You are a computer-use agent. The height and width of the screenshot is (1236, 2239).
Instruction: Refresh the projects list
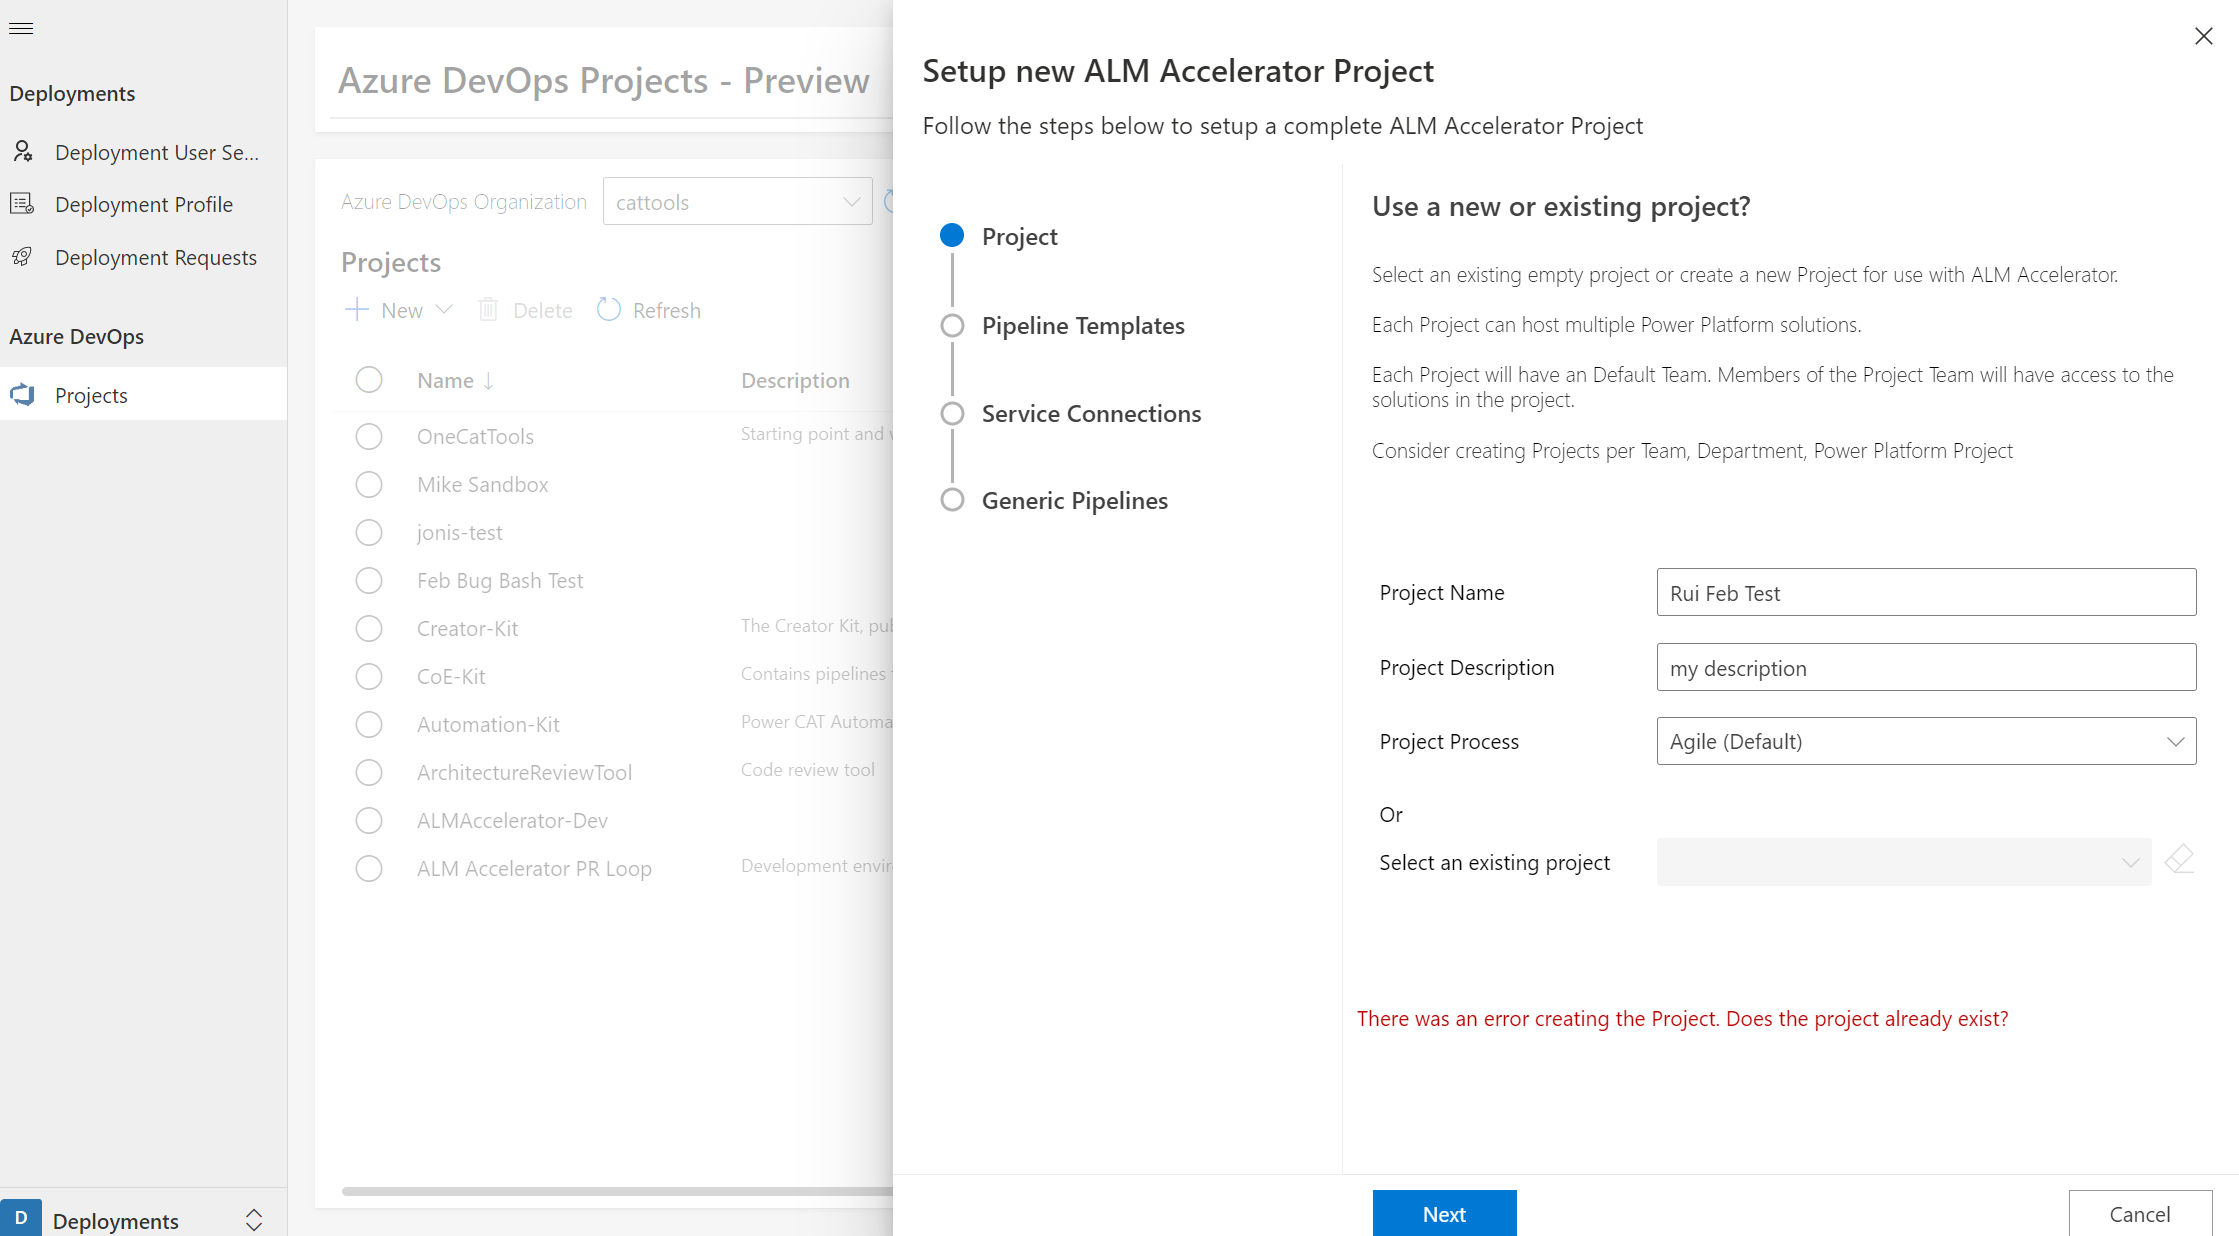pos(648,310)
